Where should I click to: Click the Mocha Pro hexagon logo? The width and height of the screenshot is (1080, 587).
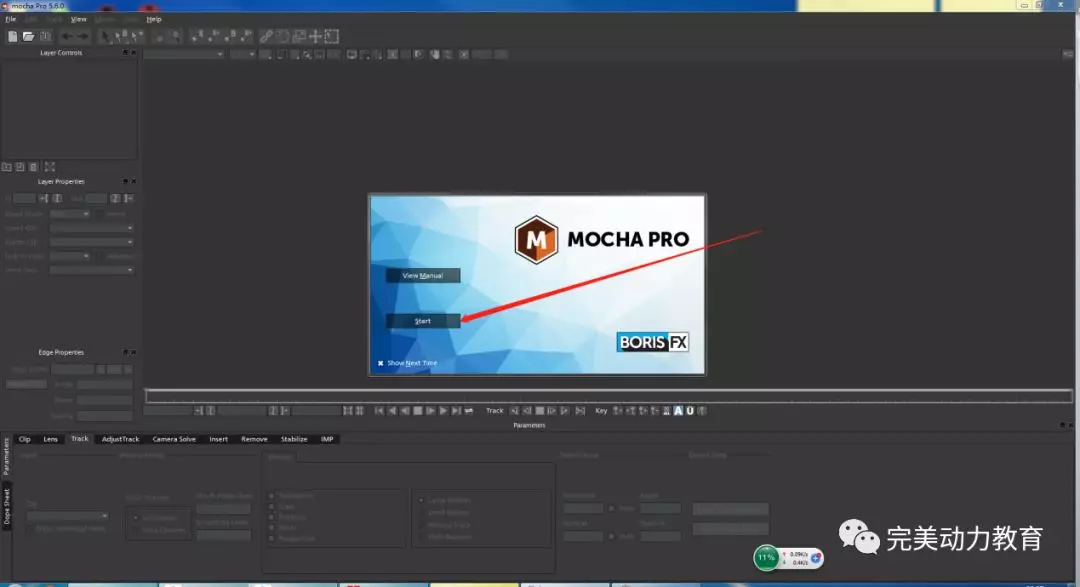536,240
